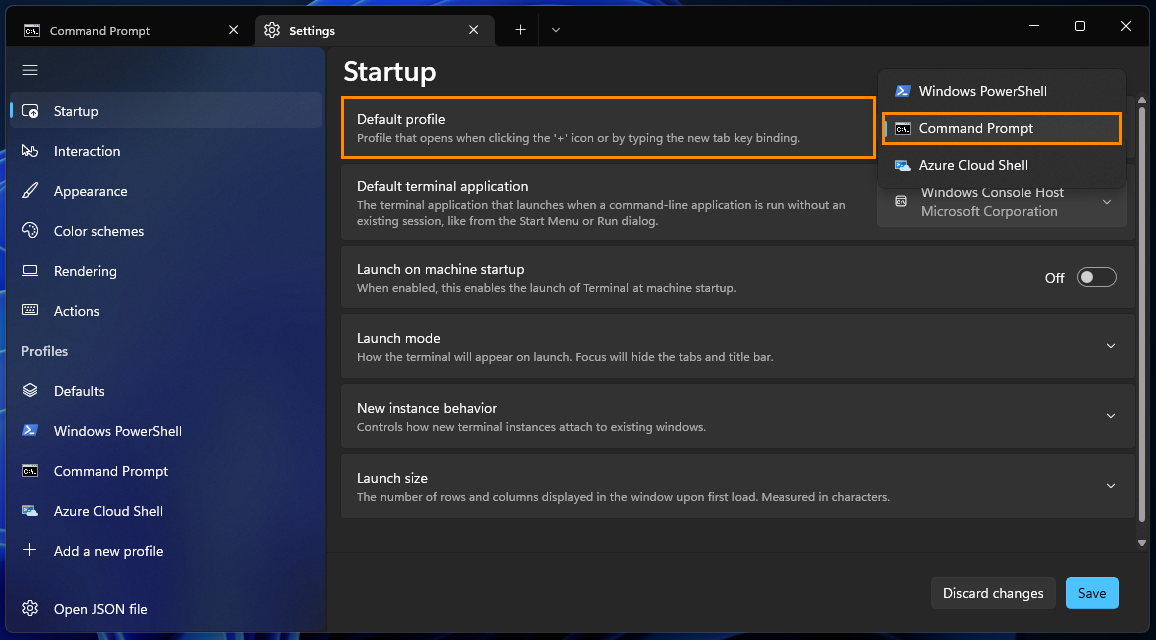This screenshot has width=1156, height=640.
Task: Click the Appearance brush icon
Action: (29, 191)
